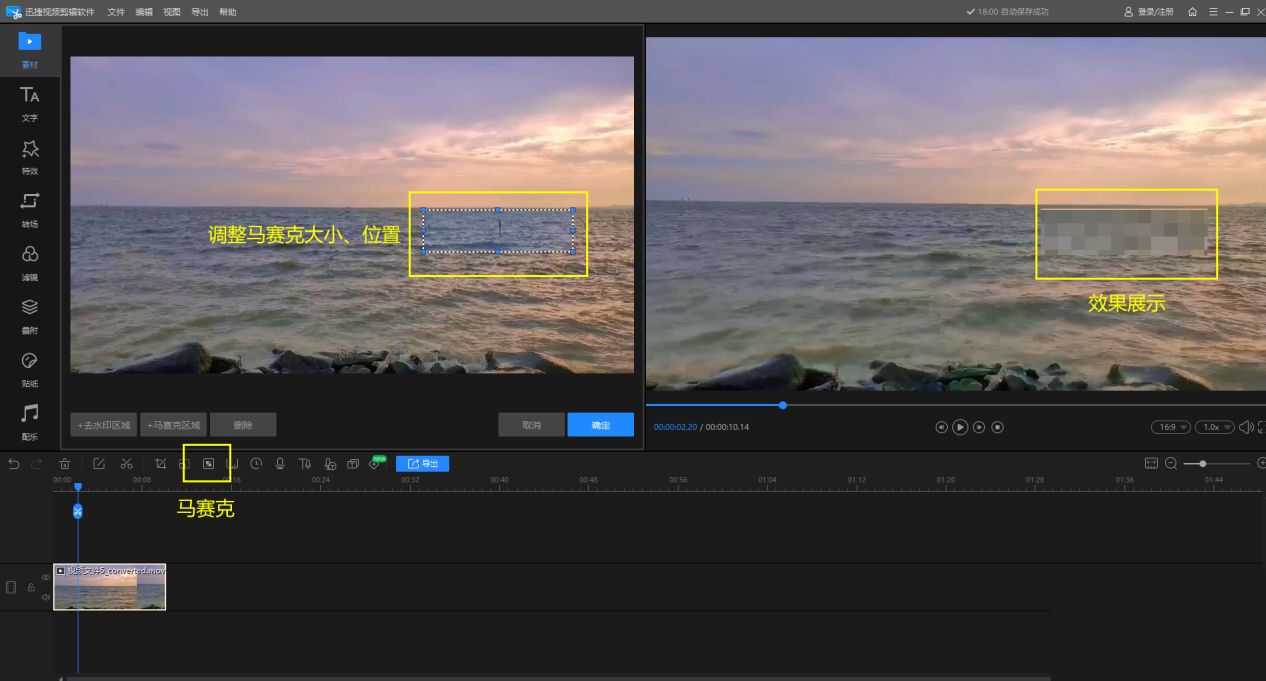This screenshot has width=1266, height=681.
Task: Open the 导出 Export menu in the menu bar
Action: (x=200, y=12)
